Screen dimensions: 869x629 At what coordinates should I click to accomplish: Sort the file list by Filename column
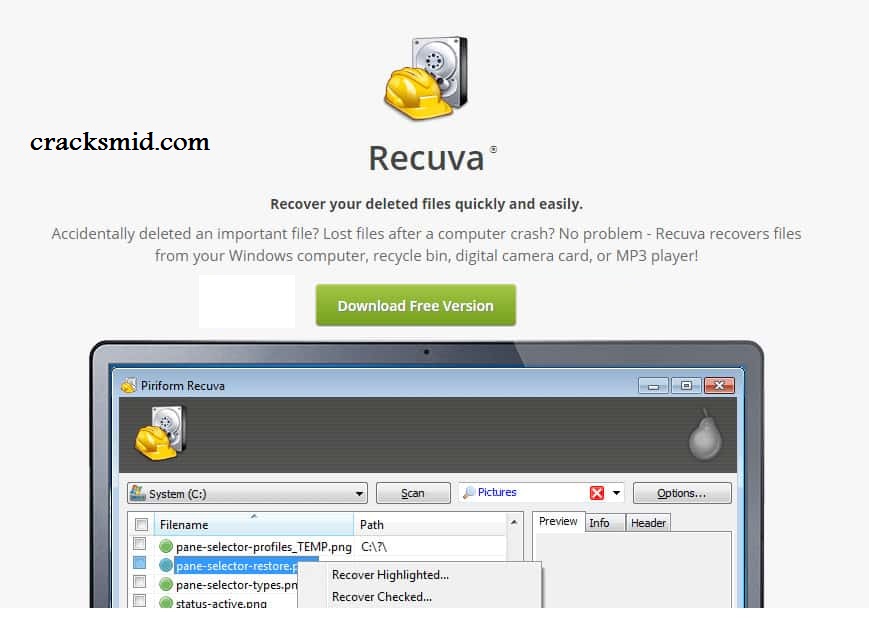point(254,524)
